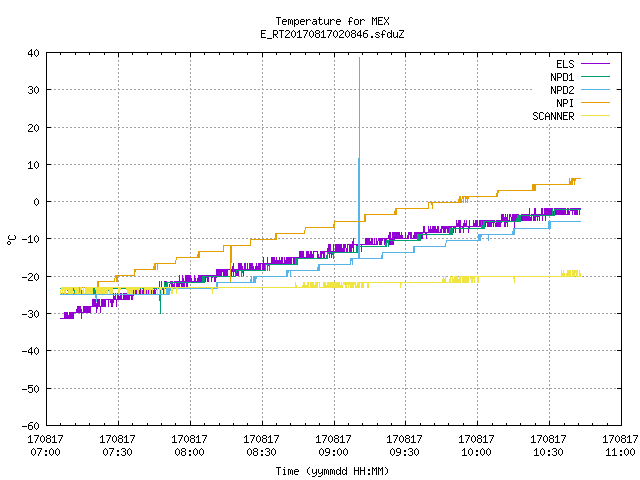Click the x-axis tick label 08:00
Viewport: 640px width, 480px height.
(189, 452)
